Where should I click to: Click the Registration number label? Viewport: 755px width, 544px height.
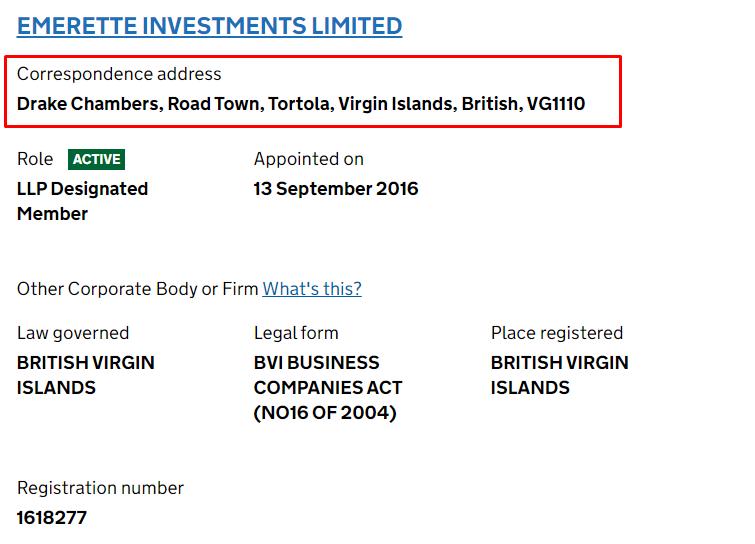click(100, 488)
